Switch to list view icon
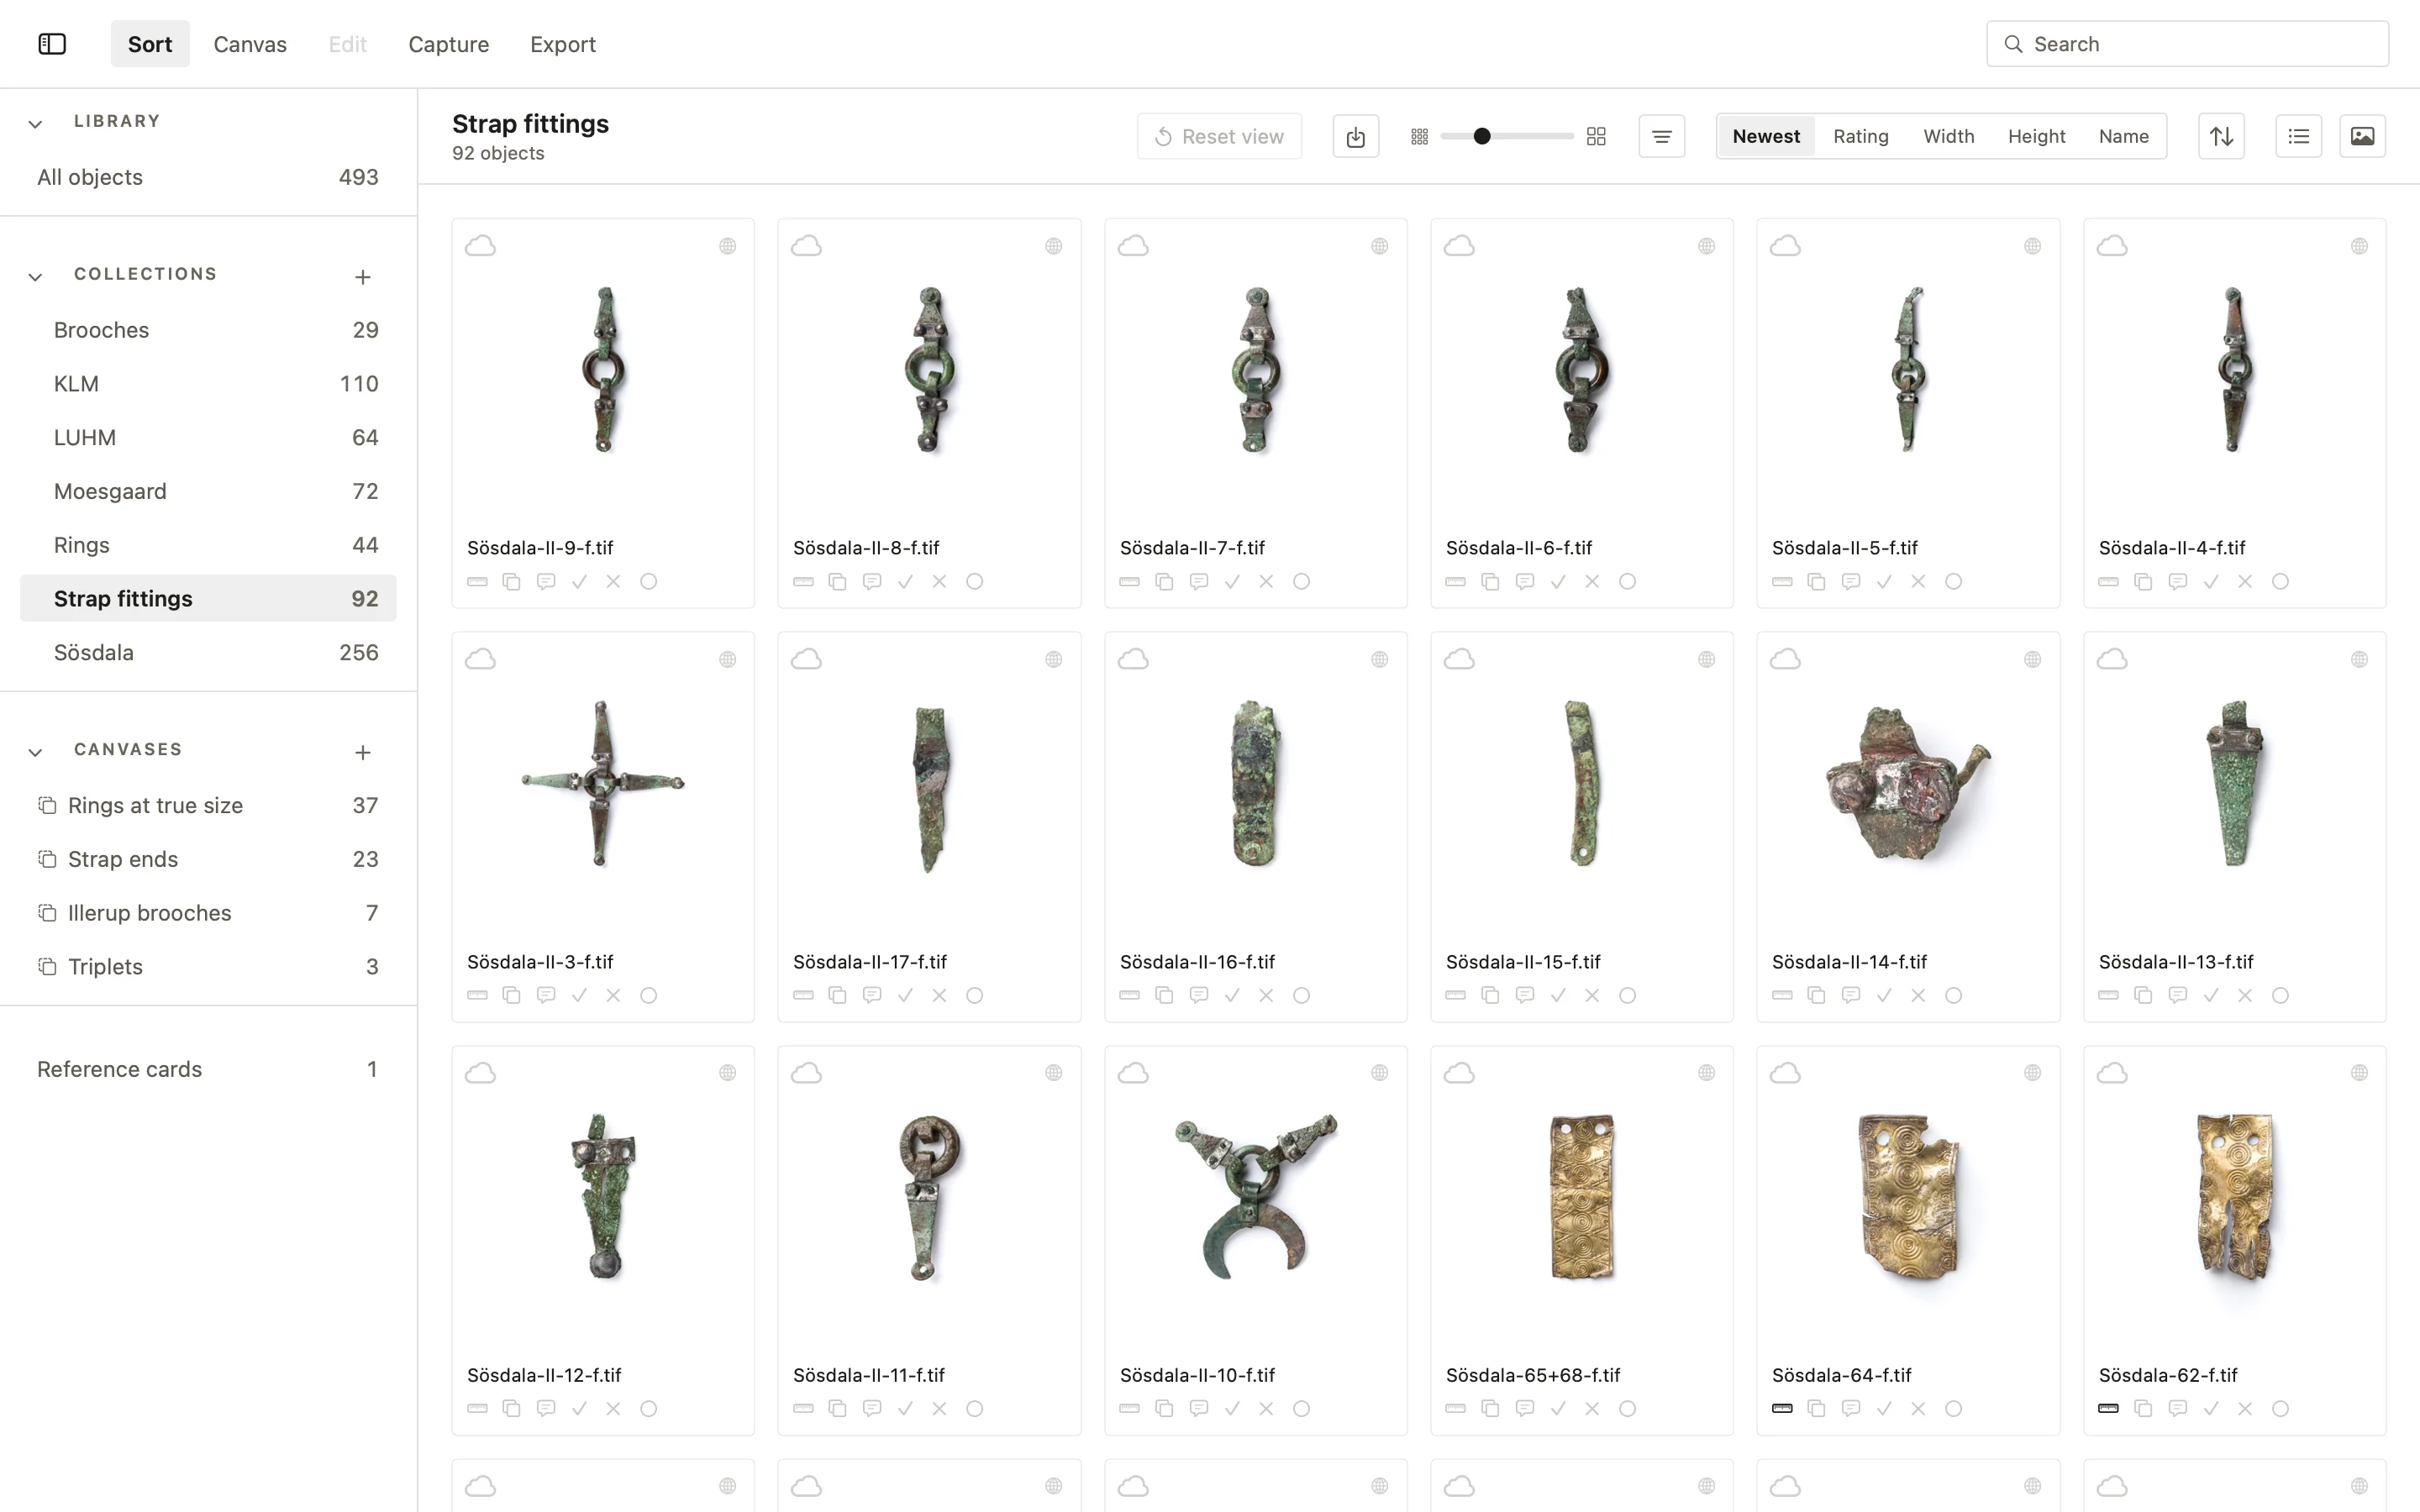The width and height of the screenshot is (2420, 1512). tap(2298, 136)
